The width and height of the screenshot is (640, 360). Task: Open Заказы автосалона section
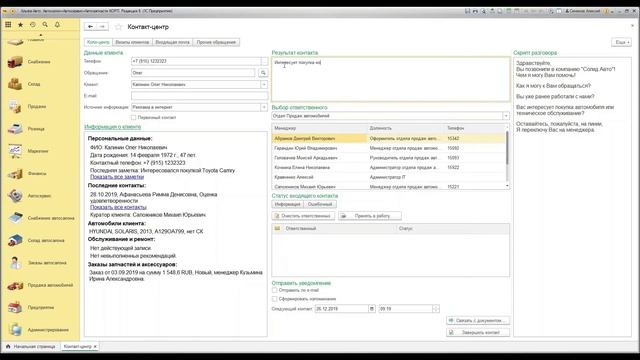click(47, 263)
